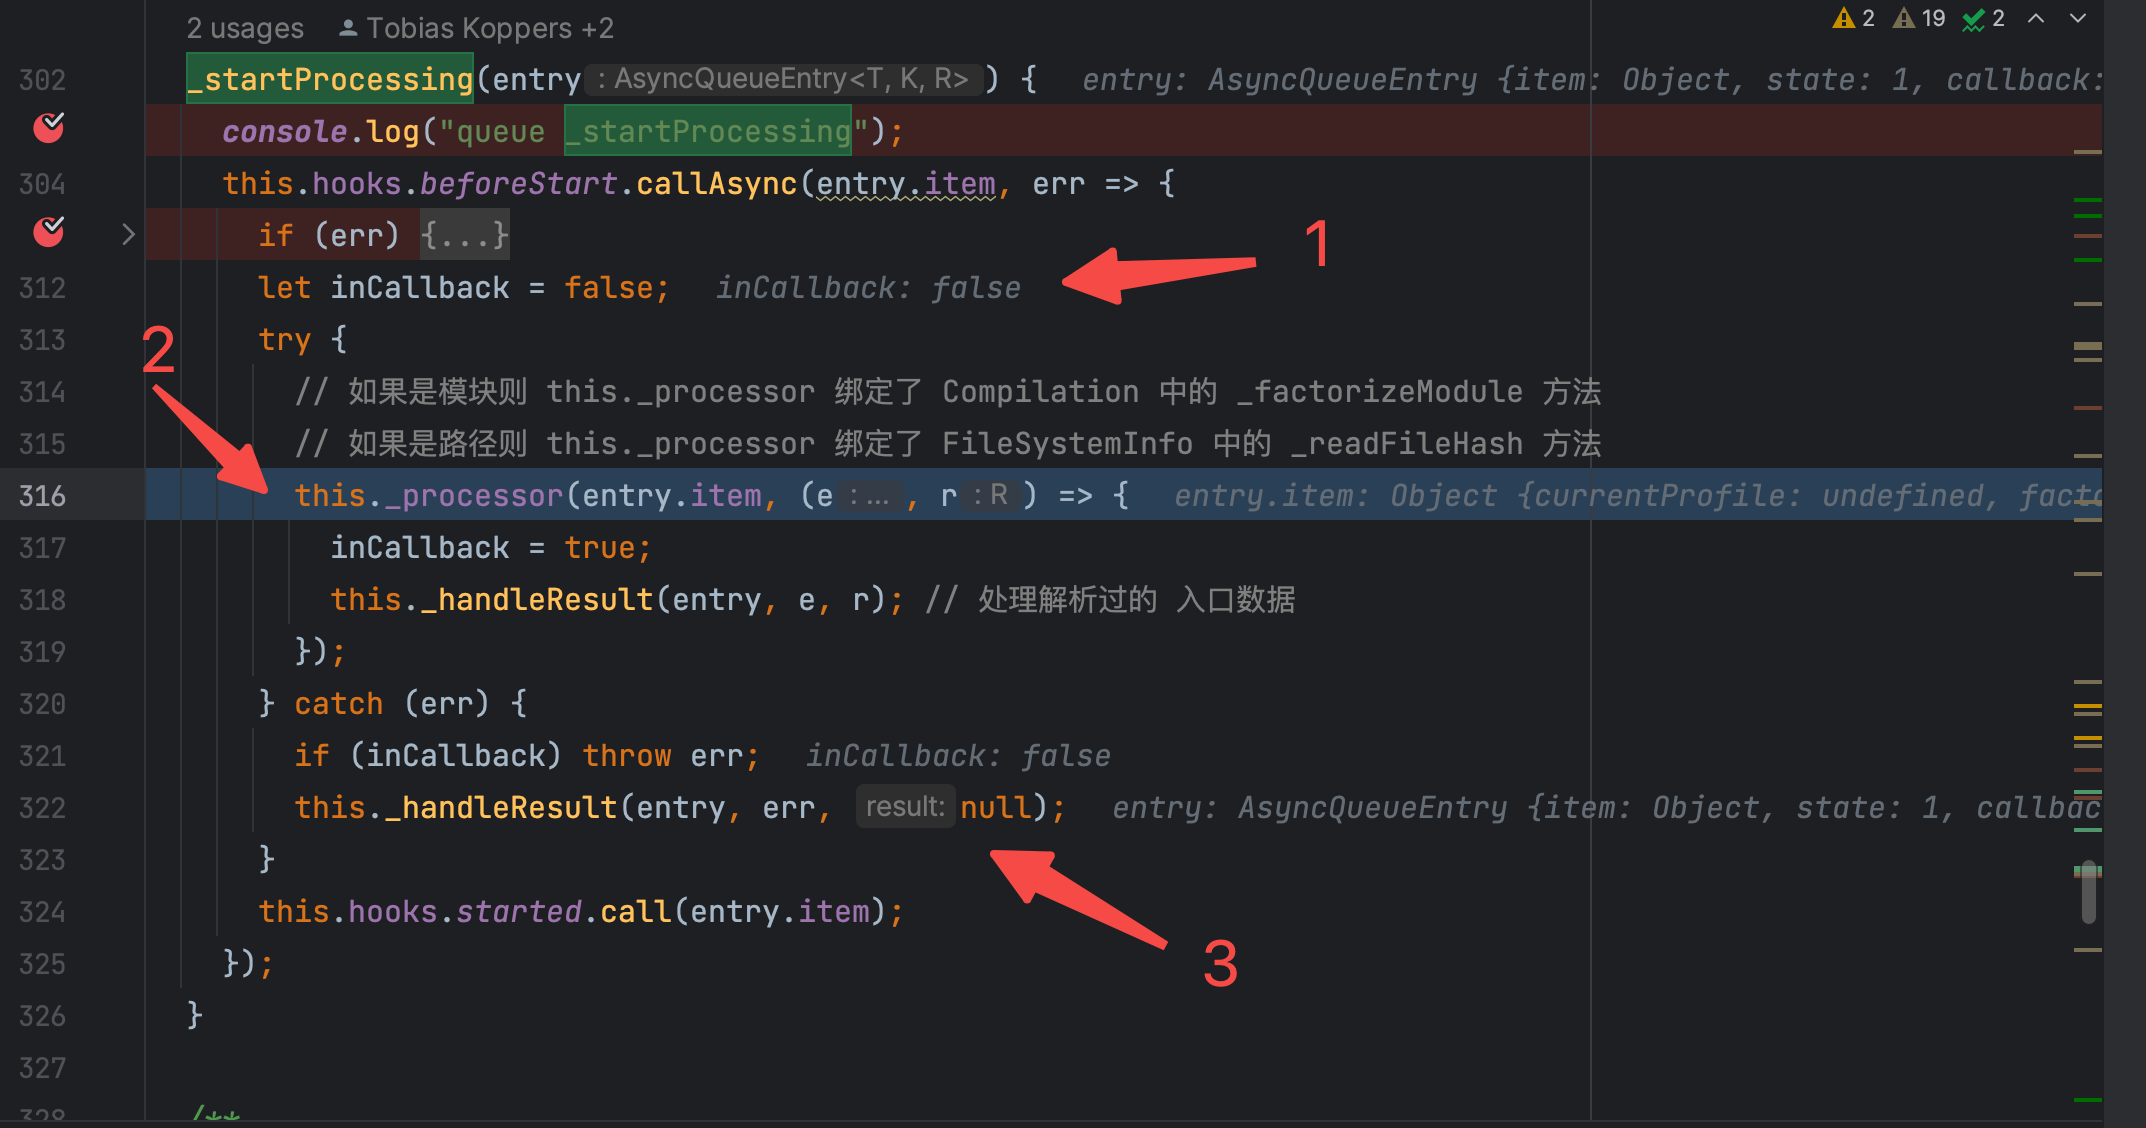Click the 'result:' parameter name hint
This screenshot has width=2146, height=1128.
pos(904,807)
